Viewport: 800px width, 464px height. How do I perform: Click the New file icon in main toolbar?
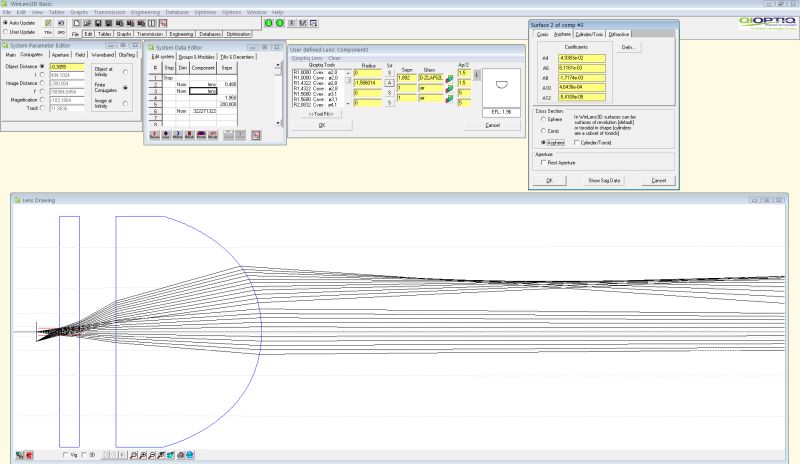point(77,23)
